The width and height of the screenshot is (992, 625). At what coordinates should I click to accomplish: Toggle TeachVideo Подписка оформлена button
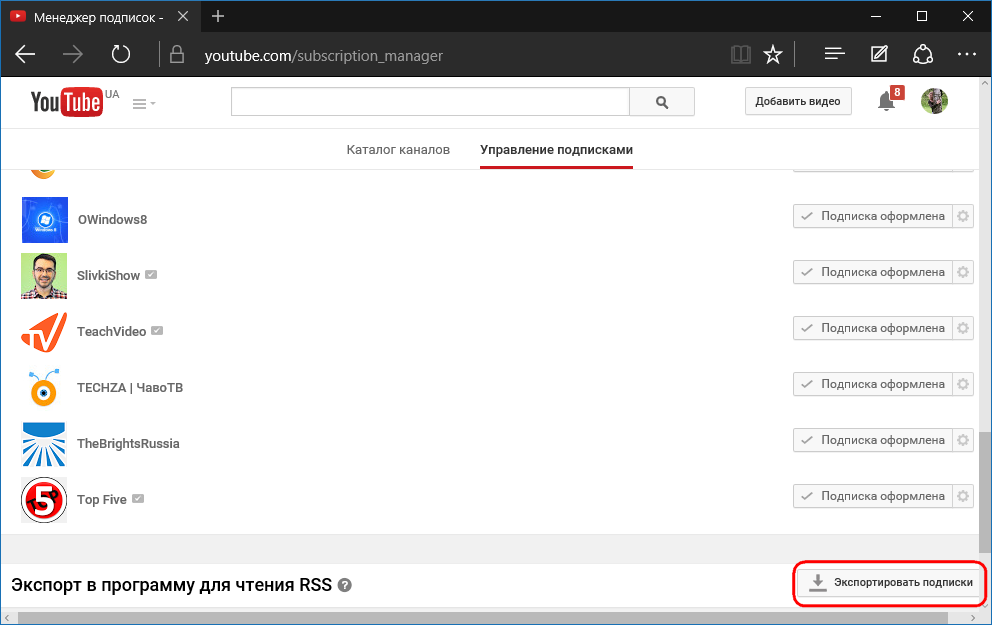tap(872, 328)
